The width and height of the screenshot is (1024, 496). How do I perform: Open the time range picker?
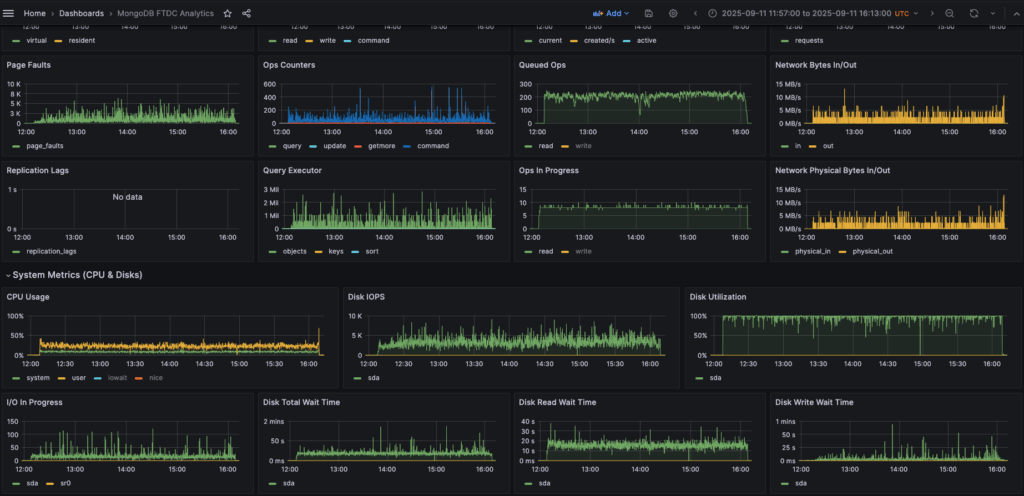pos(810,13)
